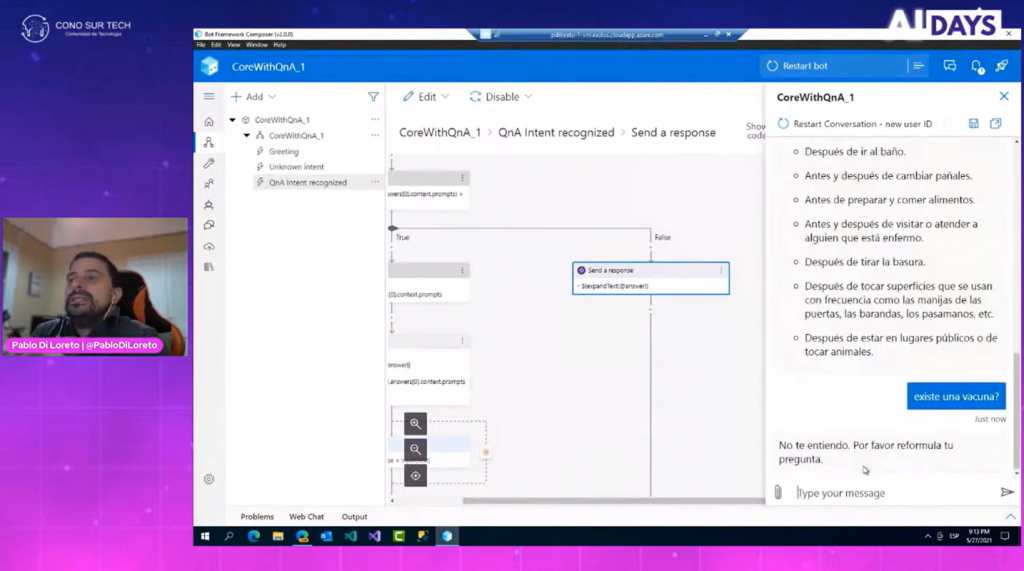
Task: Switch to the Output tab
Action: [x=355, y=516]
